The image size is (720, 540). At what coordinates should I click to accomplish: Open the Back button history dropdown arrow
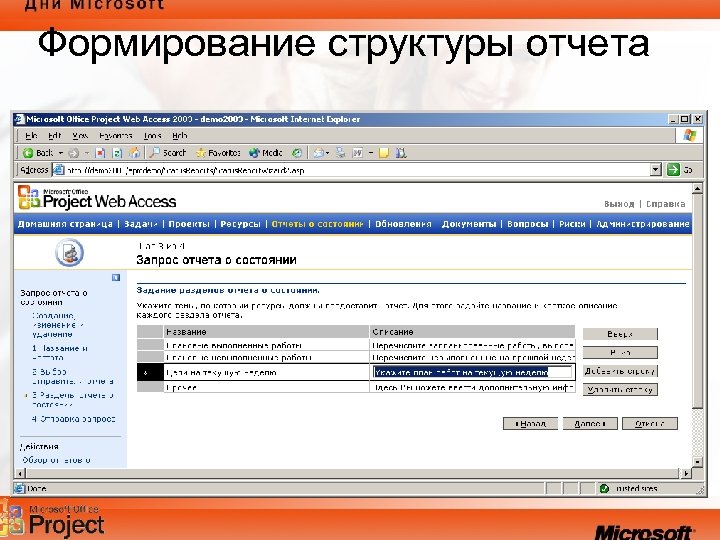coord(60,153)
